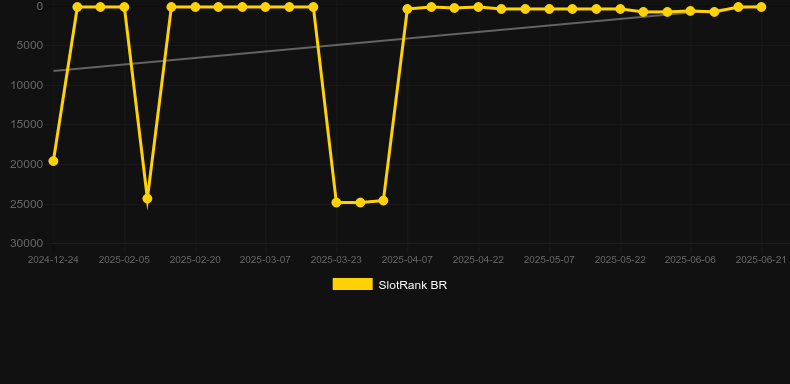Click the data point above the 2025-05-07 label
This screenshot has width=790, height=384.
pos(549,9)
